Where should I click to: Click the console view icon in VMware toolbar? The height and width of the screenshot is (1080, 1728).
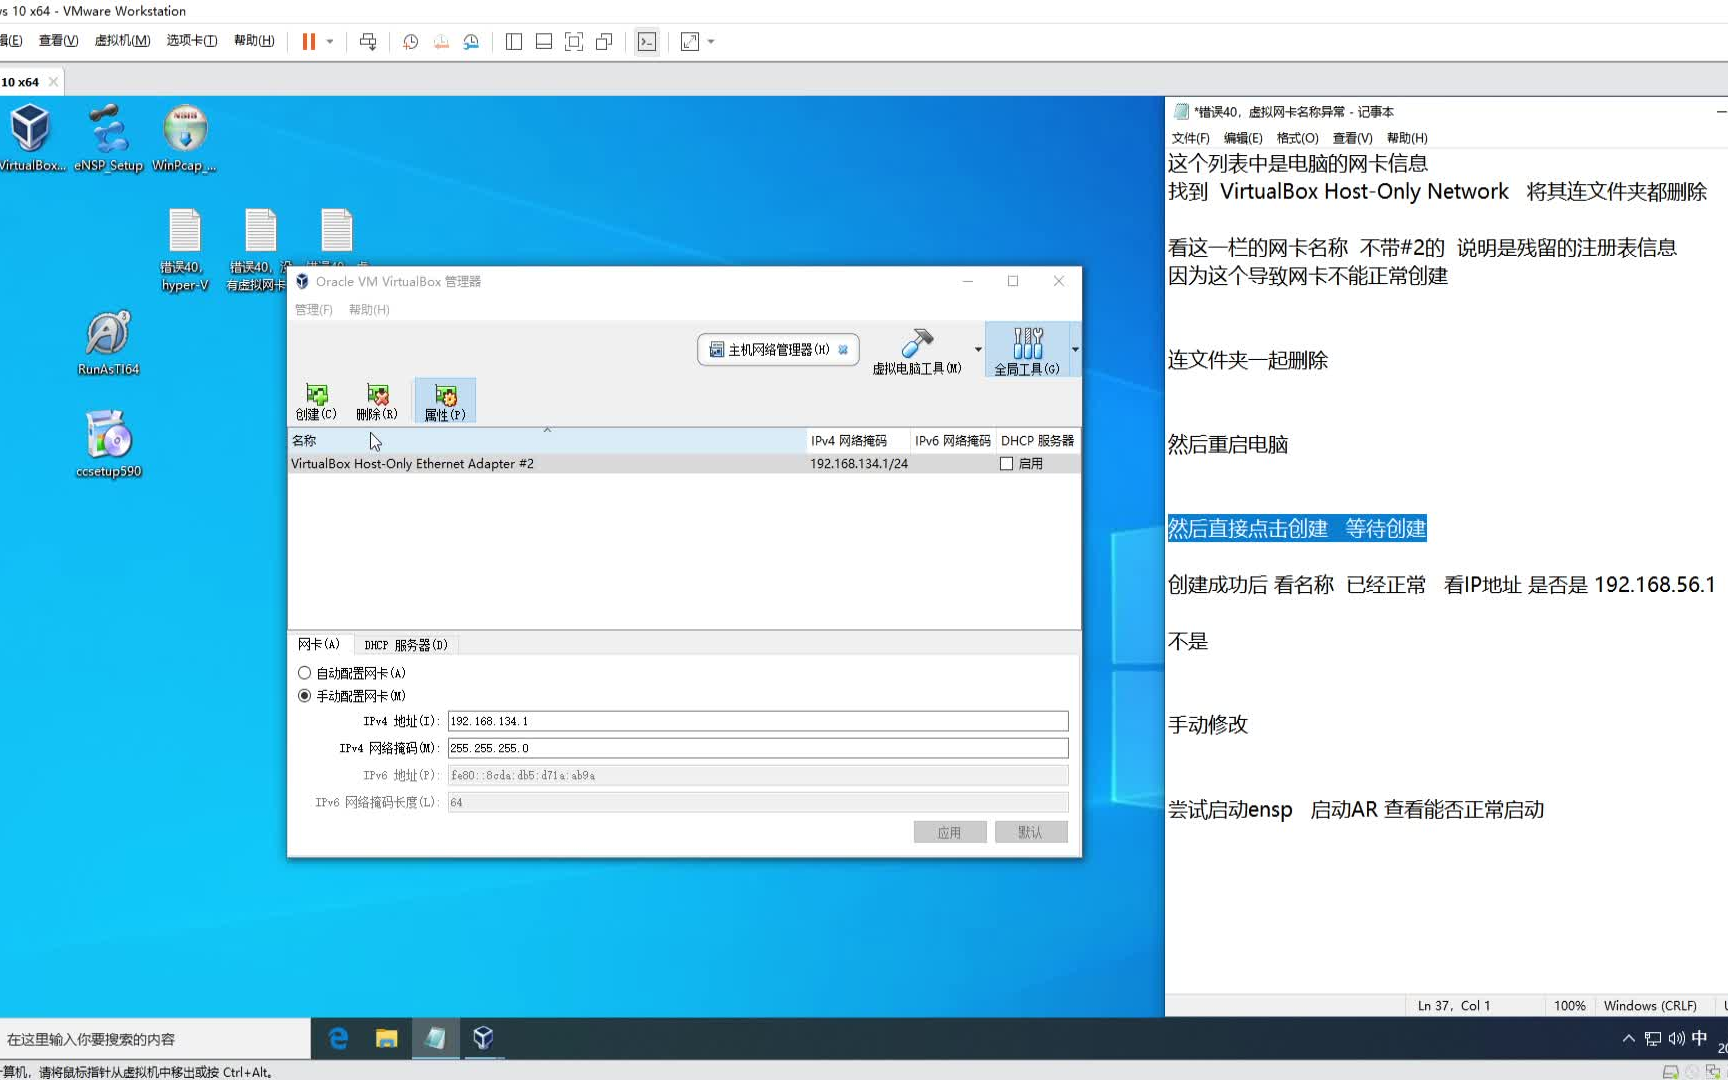click(647, 41)
